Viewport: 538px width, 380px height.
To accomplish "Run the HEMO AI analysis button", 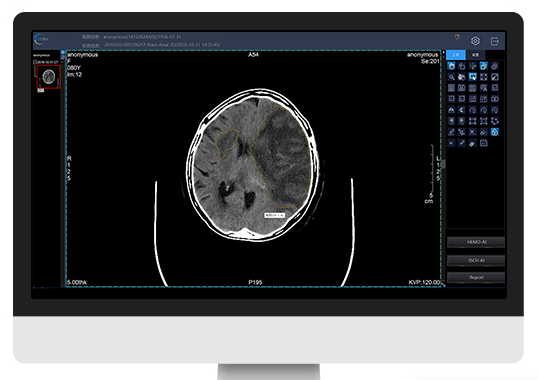I will coord(476,242).
